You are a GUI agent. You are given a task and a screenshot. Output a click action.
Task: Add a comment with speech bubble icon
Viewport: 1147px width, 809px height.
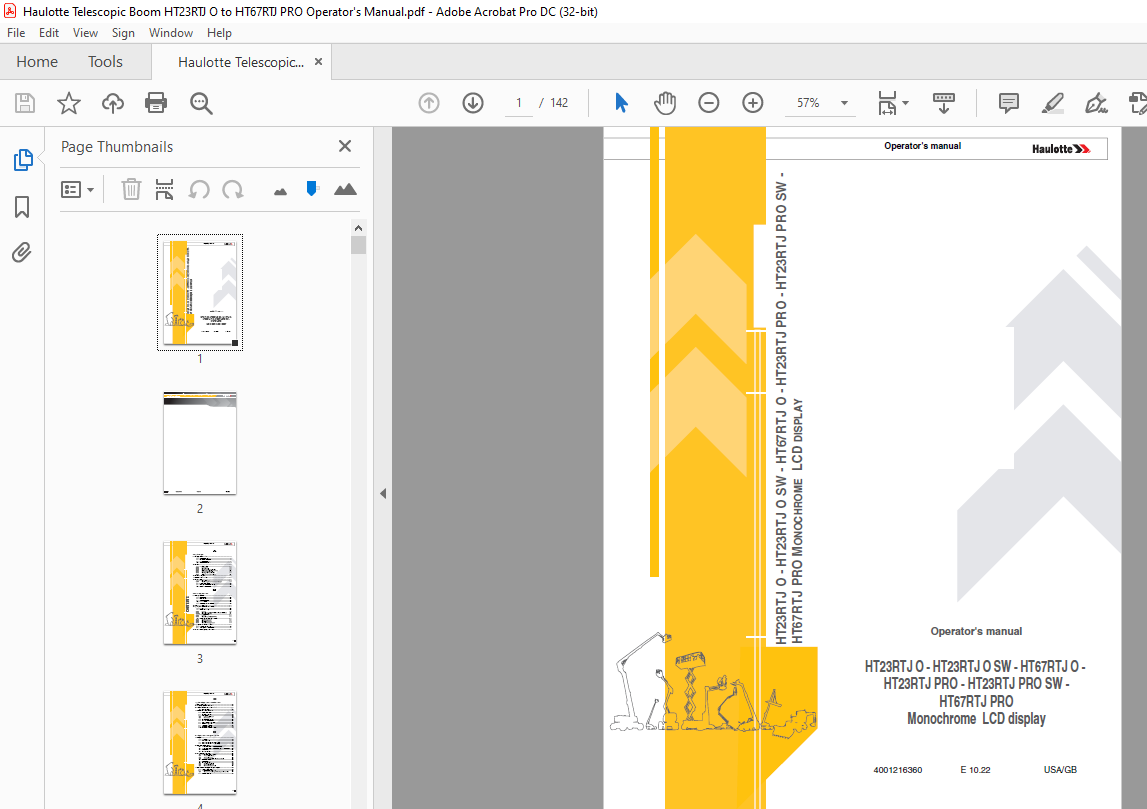click(1009, 103)
